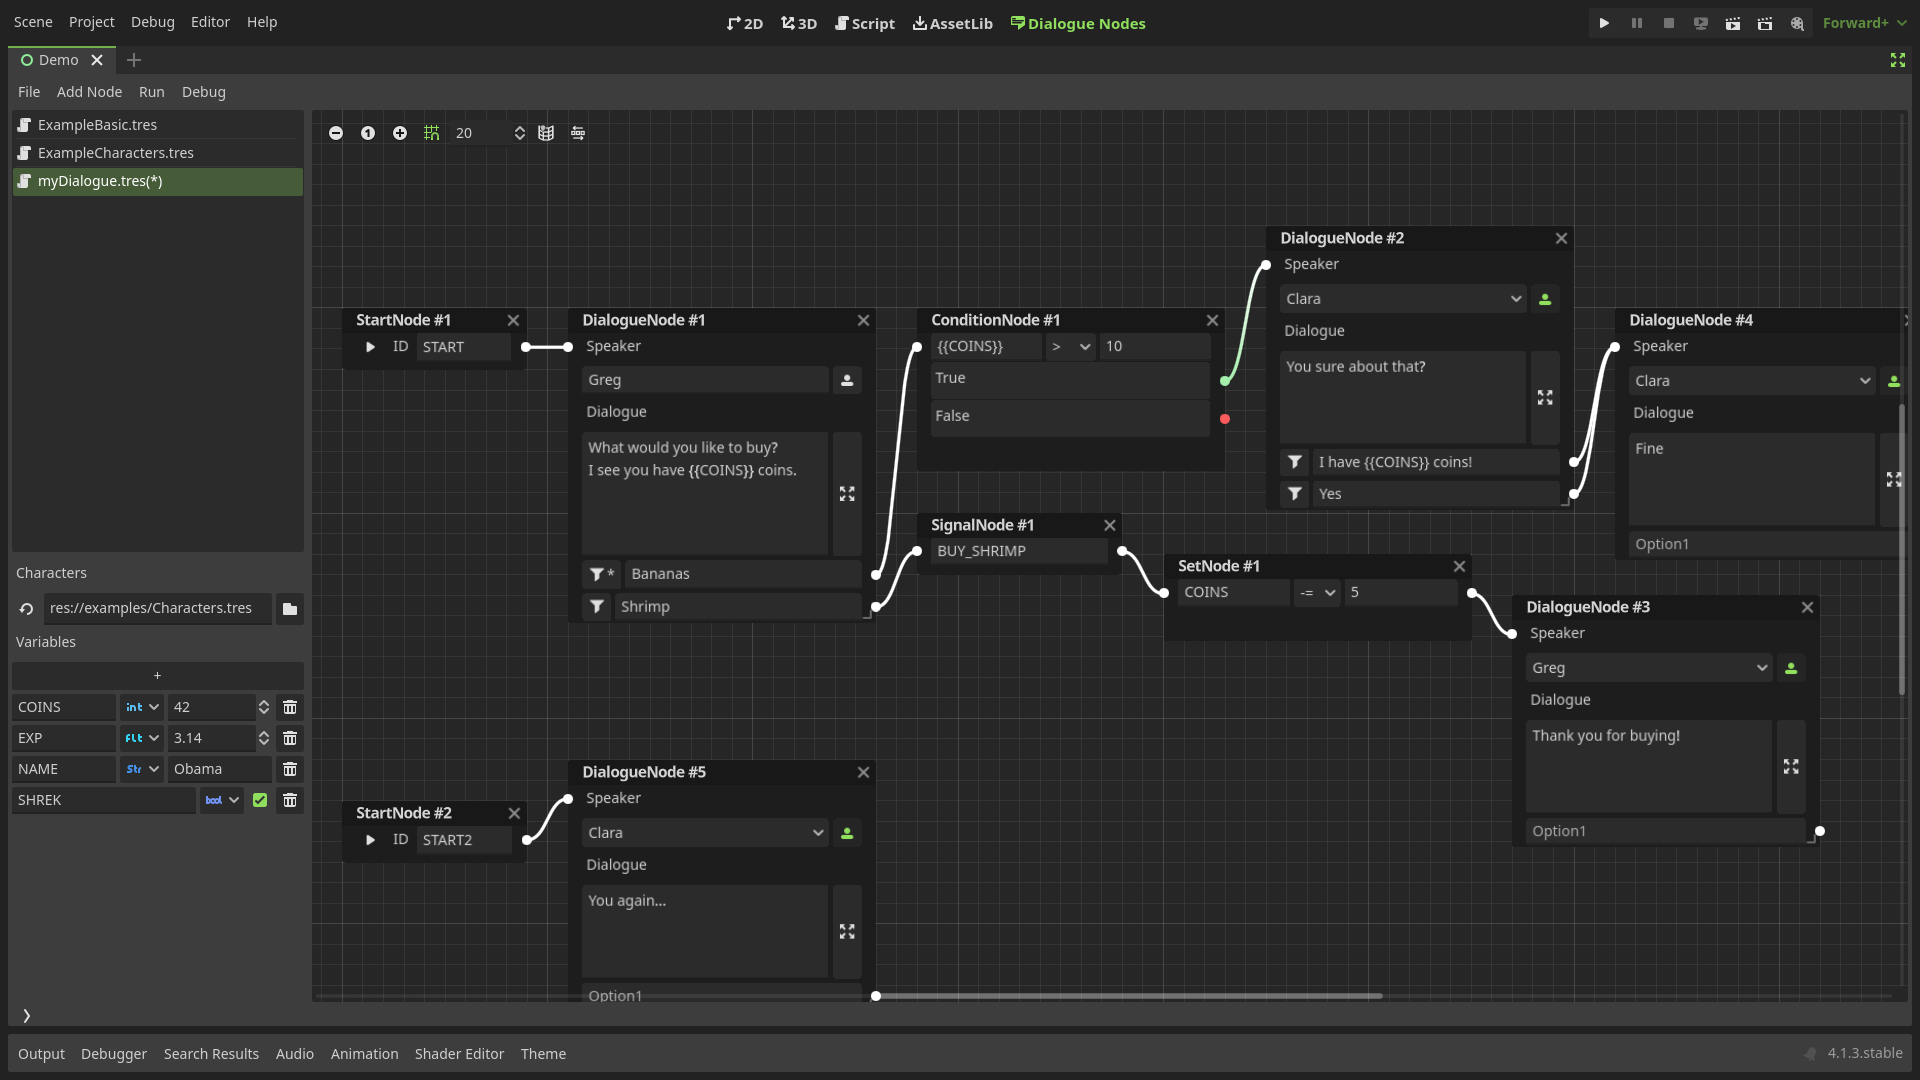Select ExampleCharacters.tres in file list
The width and height of the screenshot is (1920, 1080).
pyautogui.click(x=116, y=153)
